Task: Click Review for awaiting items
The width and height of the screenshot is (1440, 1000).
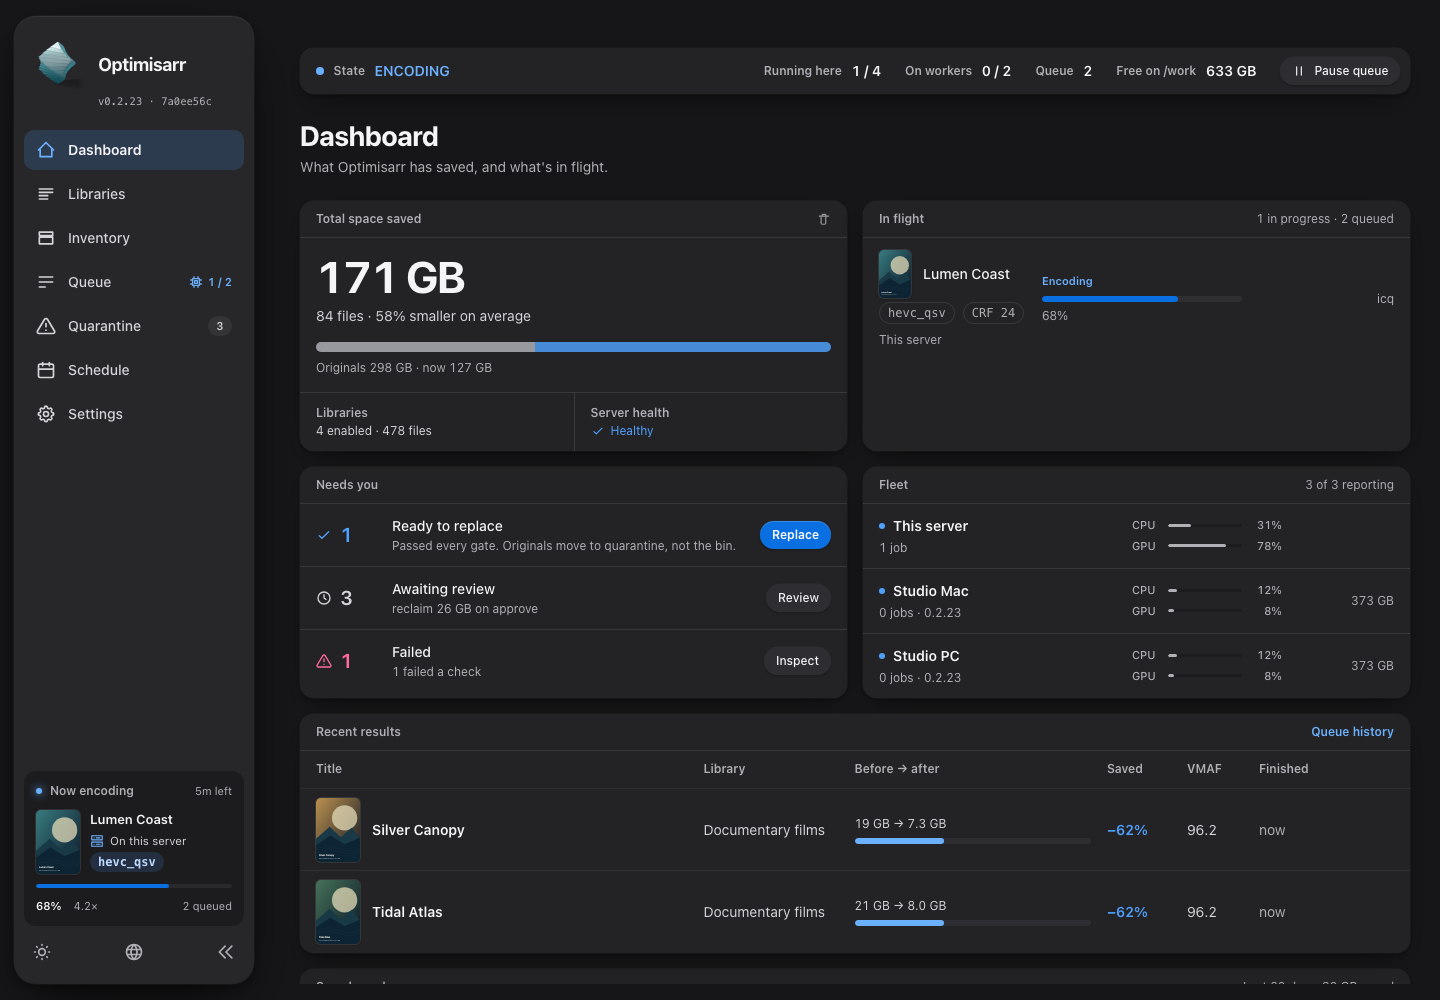Action: point(798,598)
